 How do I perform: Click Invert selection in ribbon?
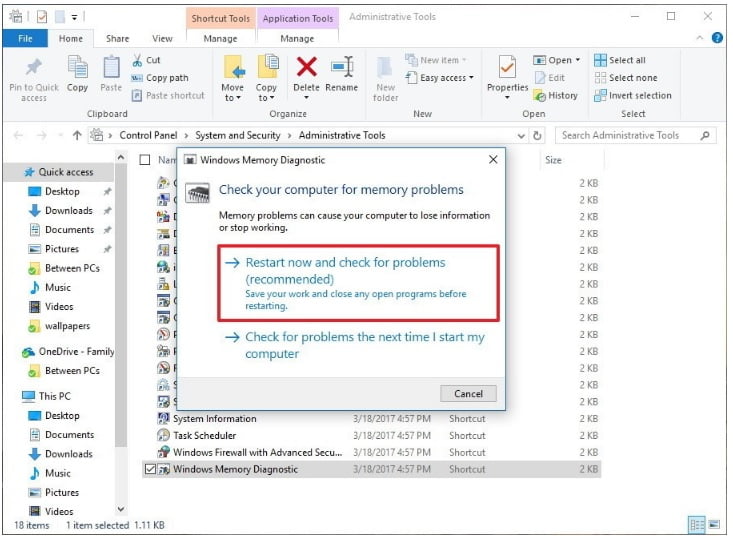(x=632, y=95)
